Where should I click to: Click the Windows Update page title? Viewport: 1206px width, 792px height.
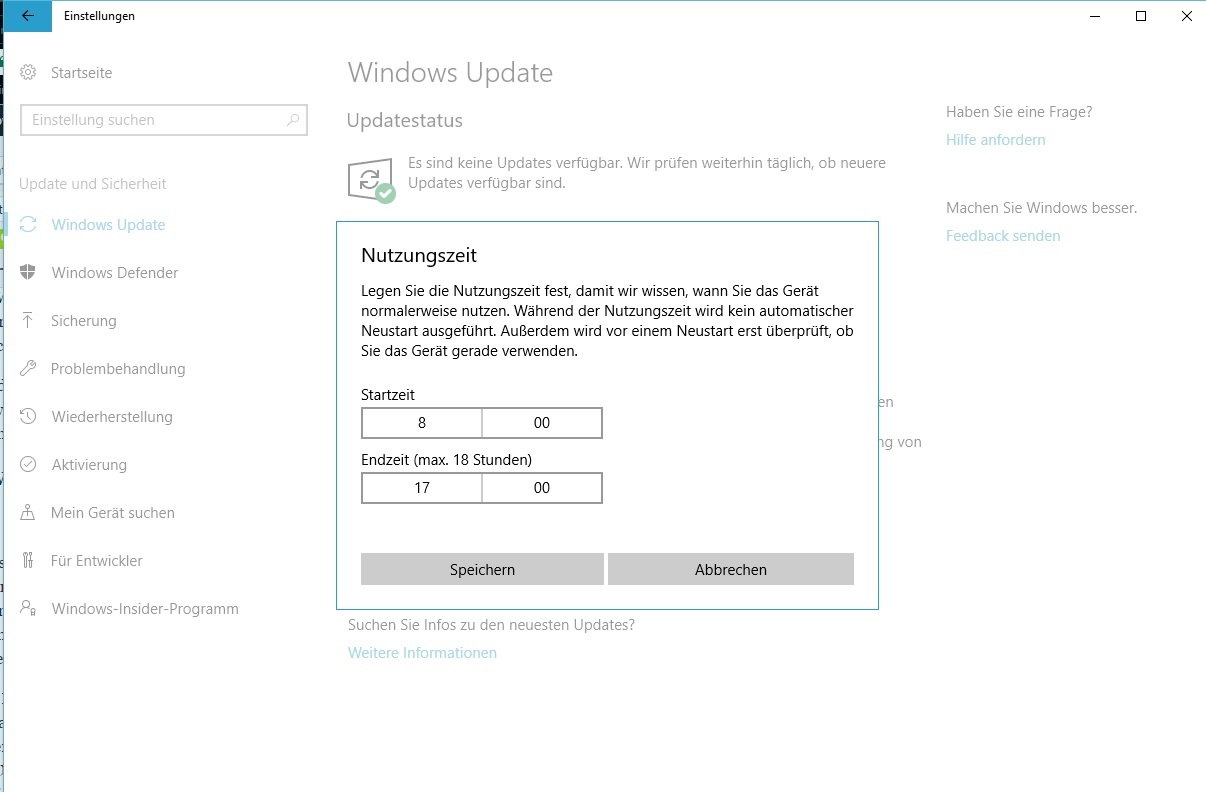coord(450,73)
